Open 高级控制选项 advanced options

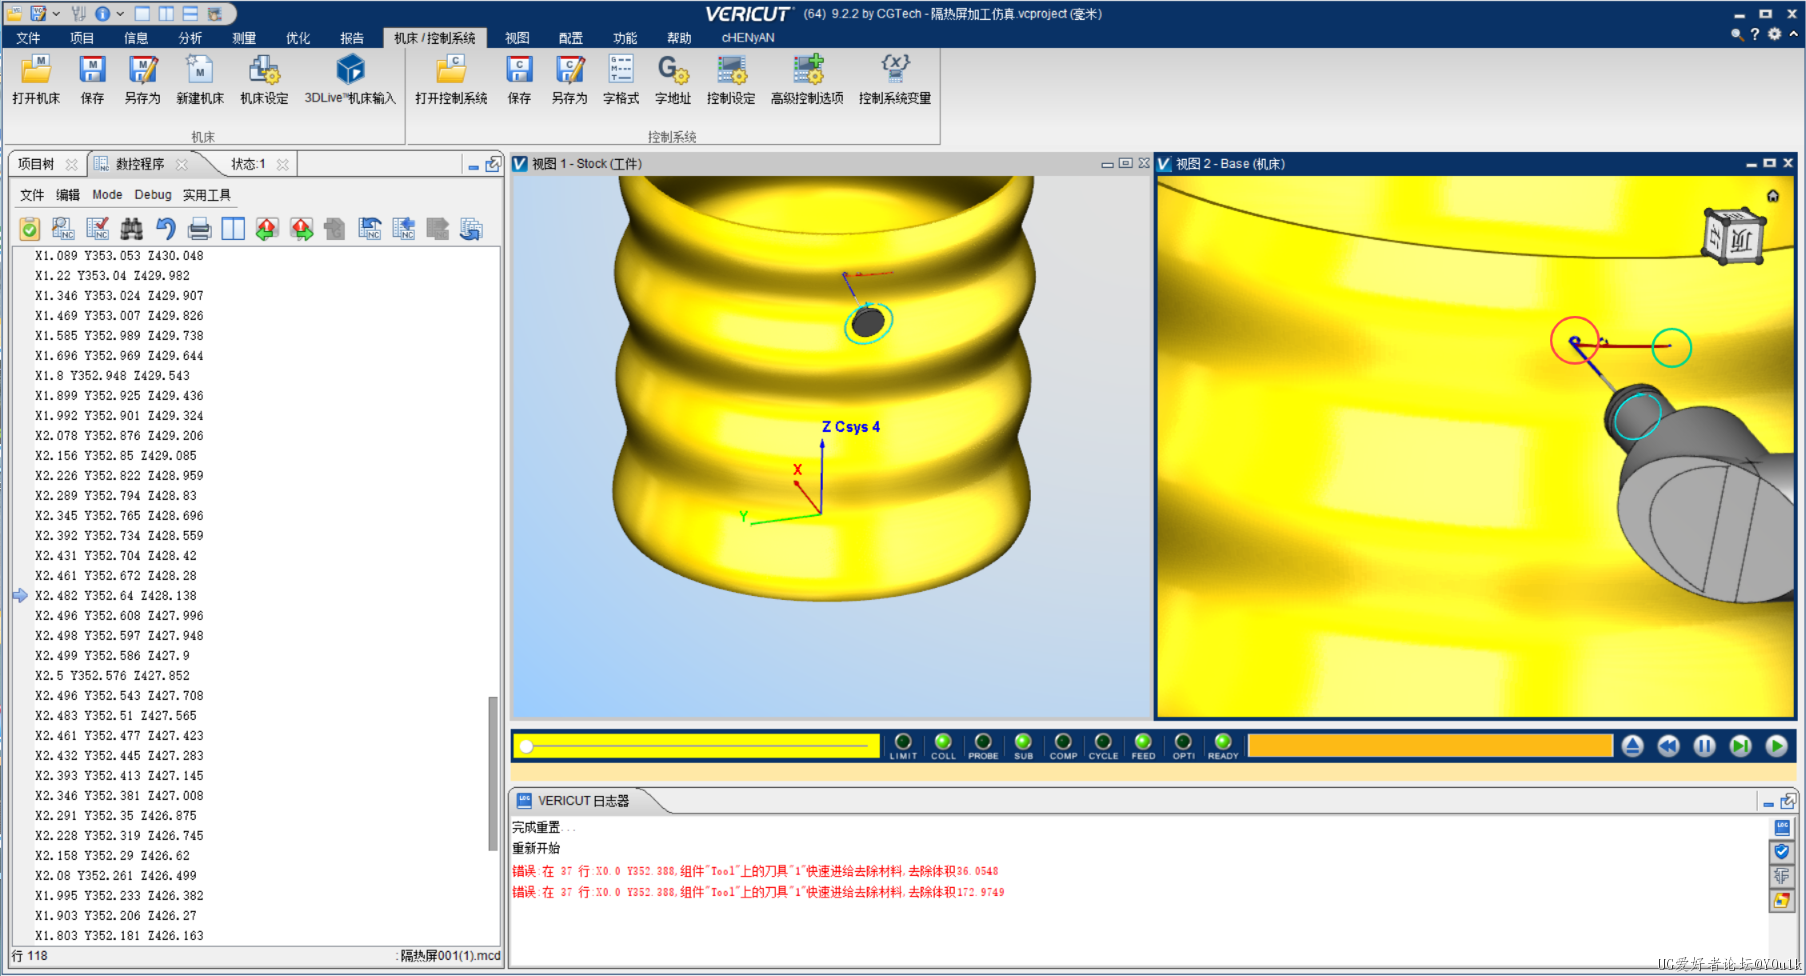pyautogui.click(x=807, y=79)
